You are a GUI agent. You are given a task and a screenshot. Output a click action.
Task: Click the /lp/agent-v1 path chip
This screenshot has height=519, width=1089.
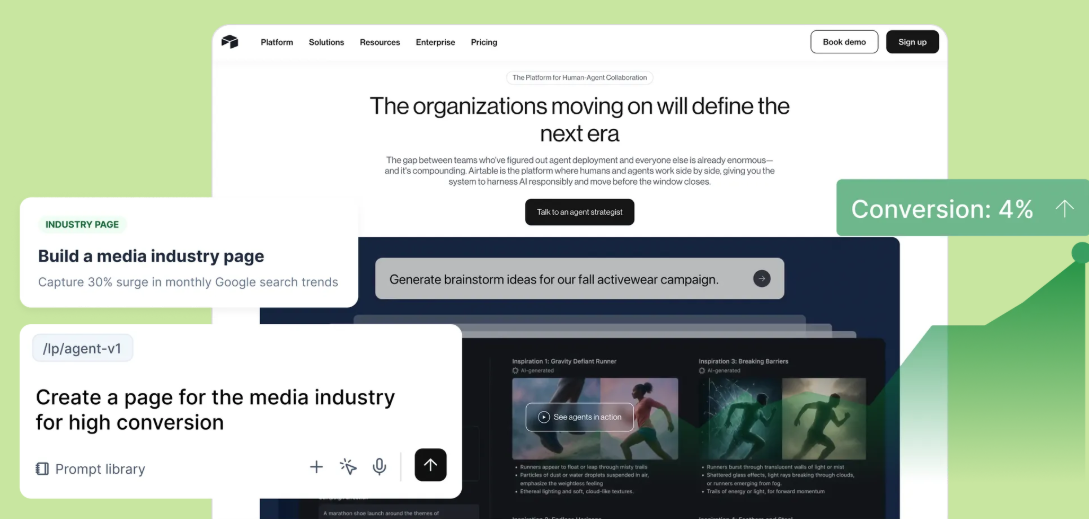click(x=83, y=348)
